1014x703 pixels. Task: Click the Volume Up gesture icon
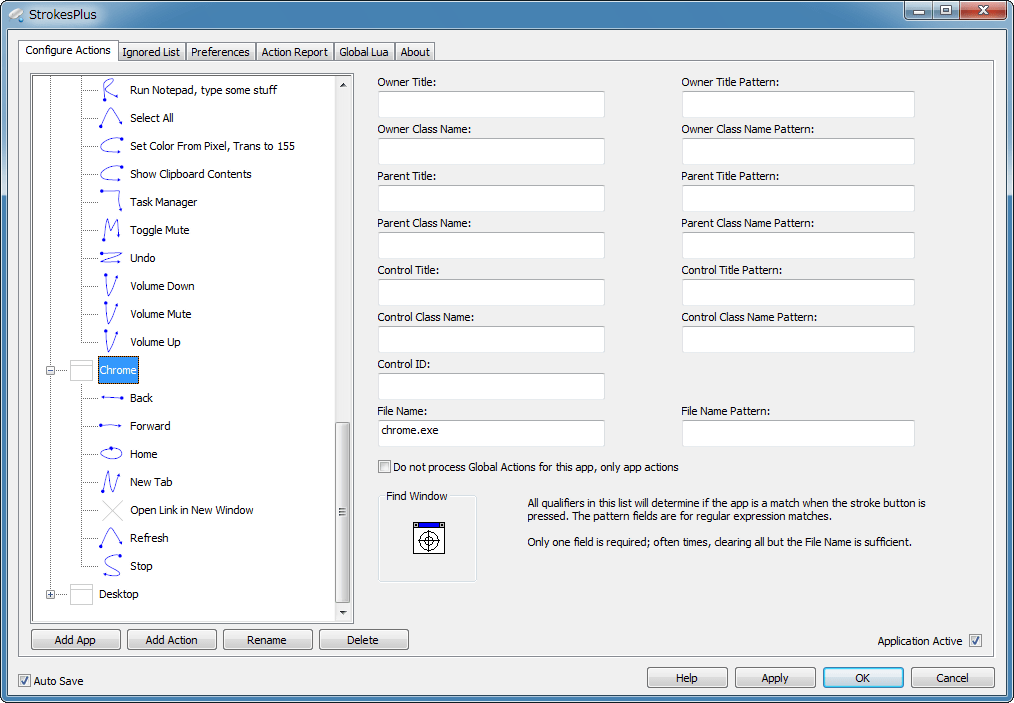coord(111,342)
